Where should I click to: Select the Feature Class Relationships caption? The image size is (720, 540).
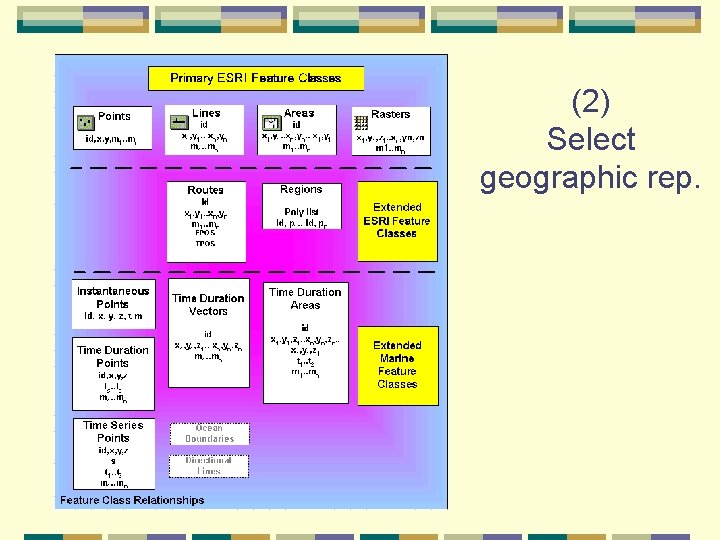point(132,500)
